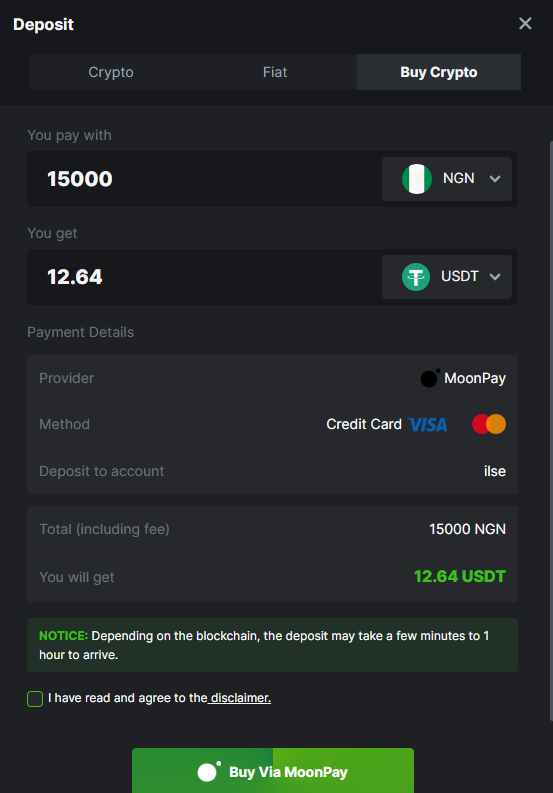
Task: Switch to the Fiat tab
Action: click(x=275, y=72)
